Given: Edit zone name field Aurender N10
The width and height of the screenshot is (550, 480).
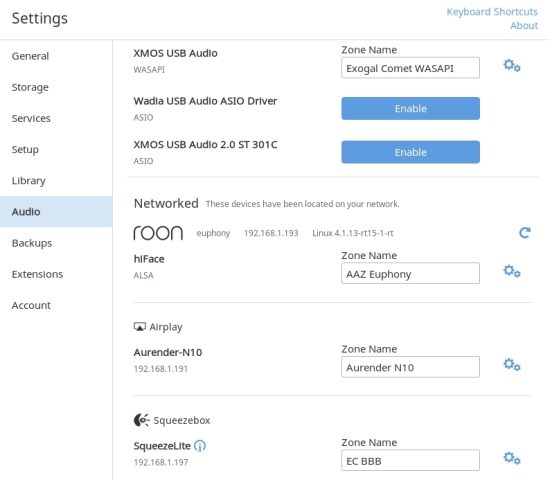Looking at the screenshot, I should point(410,367).
